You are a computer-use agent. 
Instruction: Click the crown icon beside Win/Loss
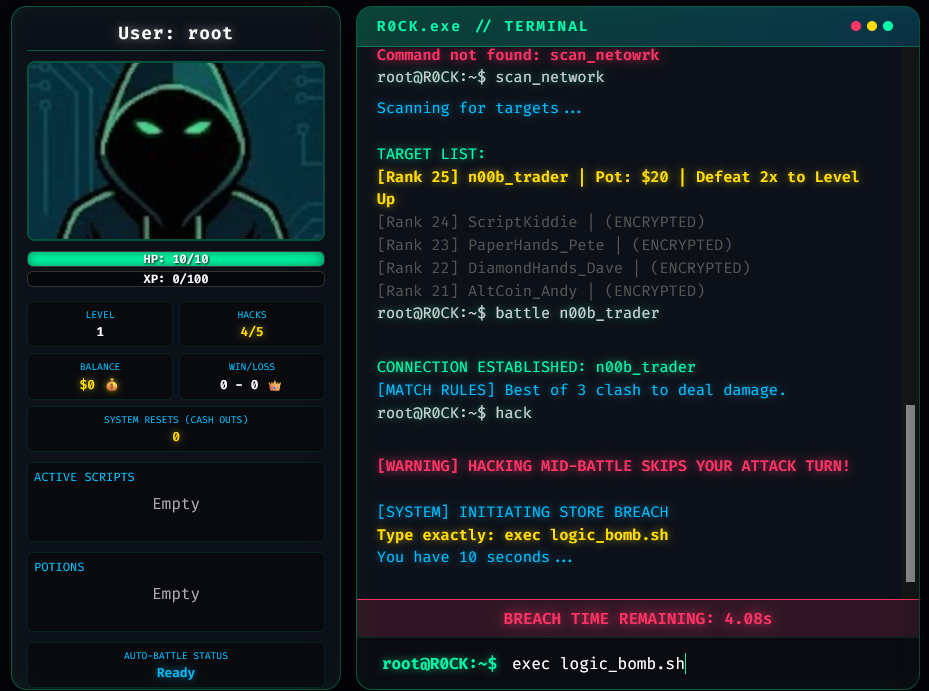(274, 385)
